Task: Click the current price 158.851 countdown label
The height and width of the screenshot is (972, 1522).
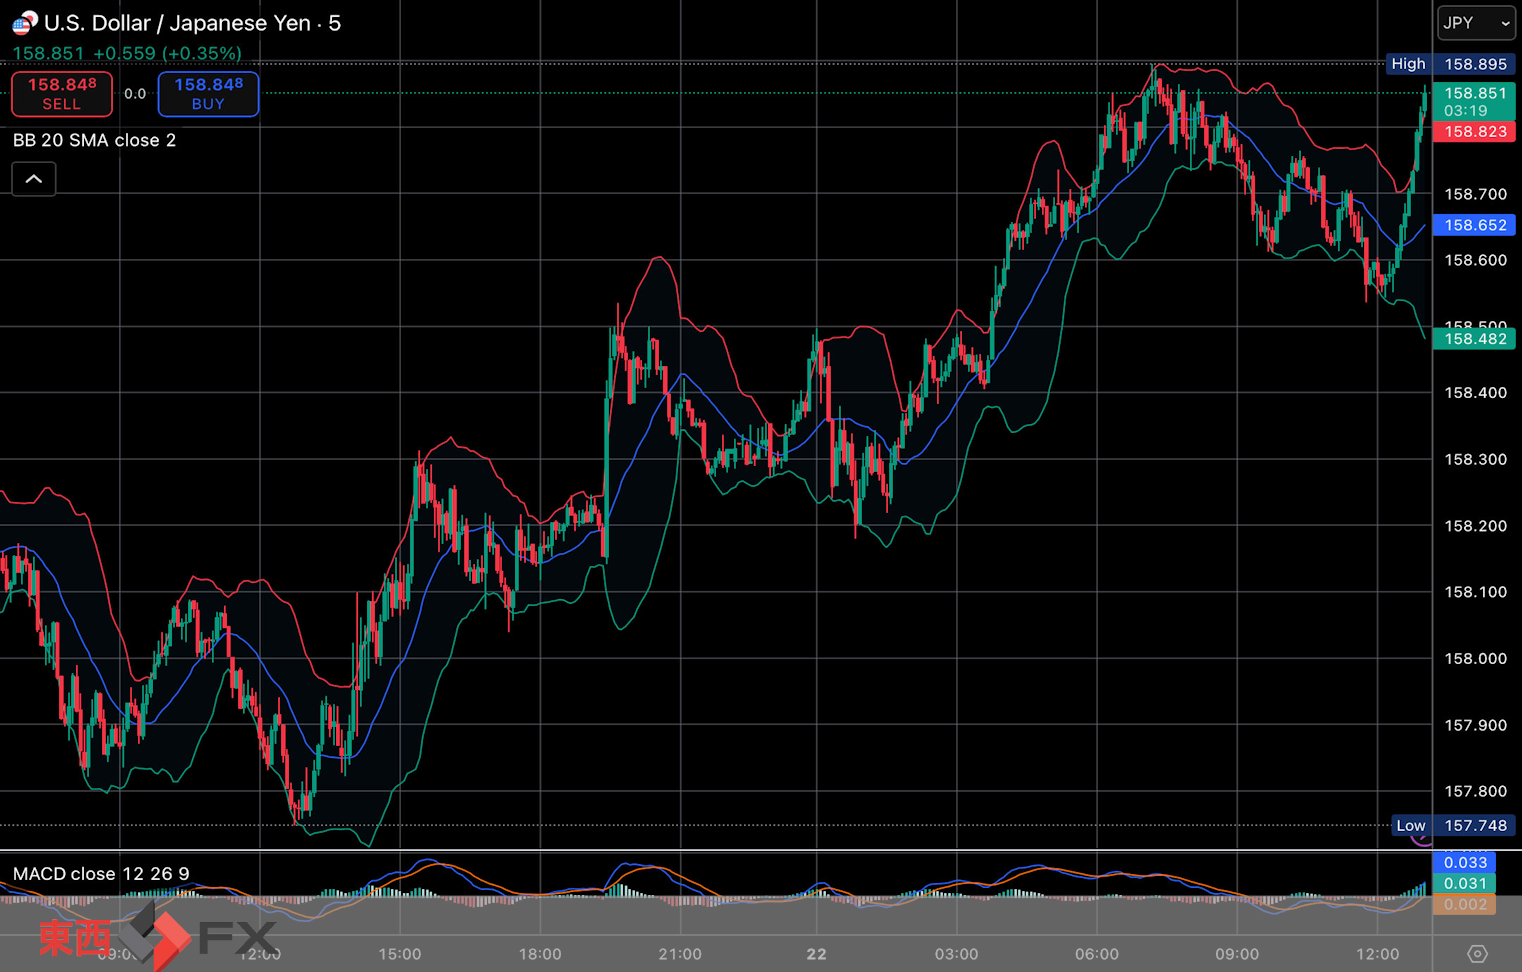Action: [x=1474, y=101]
